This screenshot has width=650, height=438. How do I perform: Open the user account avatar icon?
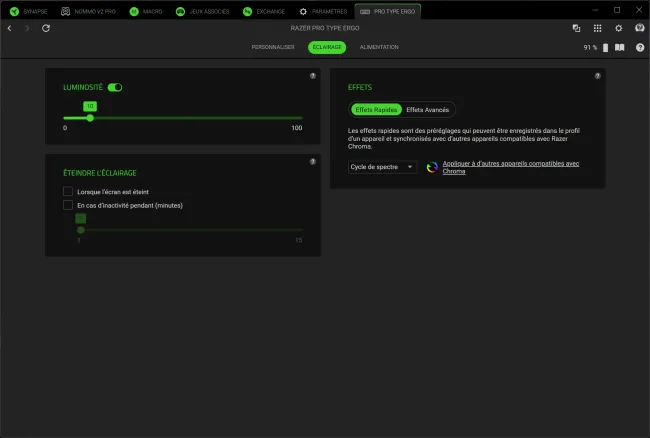click(640, 28)
